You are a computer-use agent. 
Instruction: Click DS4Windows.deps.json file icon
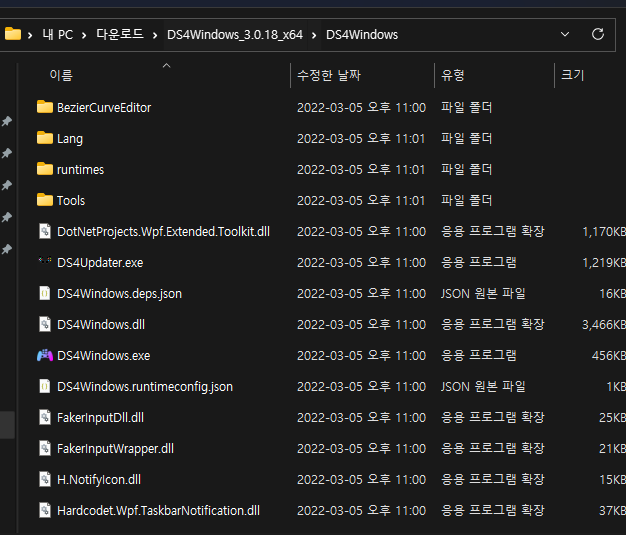[x=45, y=293]
